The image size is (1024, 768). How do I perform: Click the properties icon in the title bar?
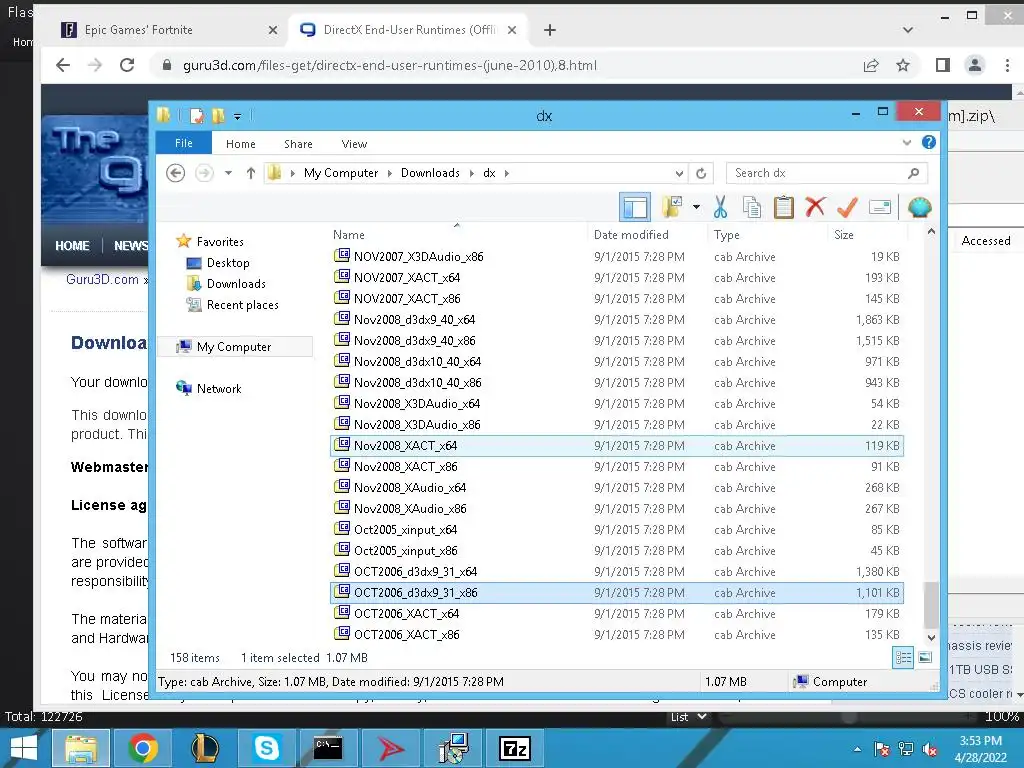tap(196, 116)
